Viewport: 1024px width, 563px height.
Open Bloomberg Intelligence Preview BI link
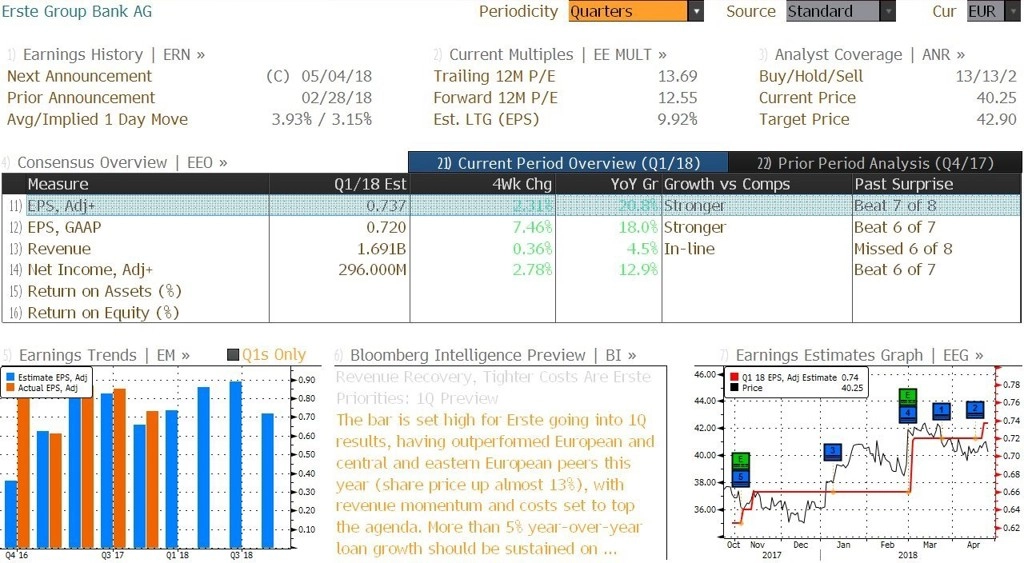(493, 355)
